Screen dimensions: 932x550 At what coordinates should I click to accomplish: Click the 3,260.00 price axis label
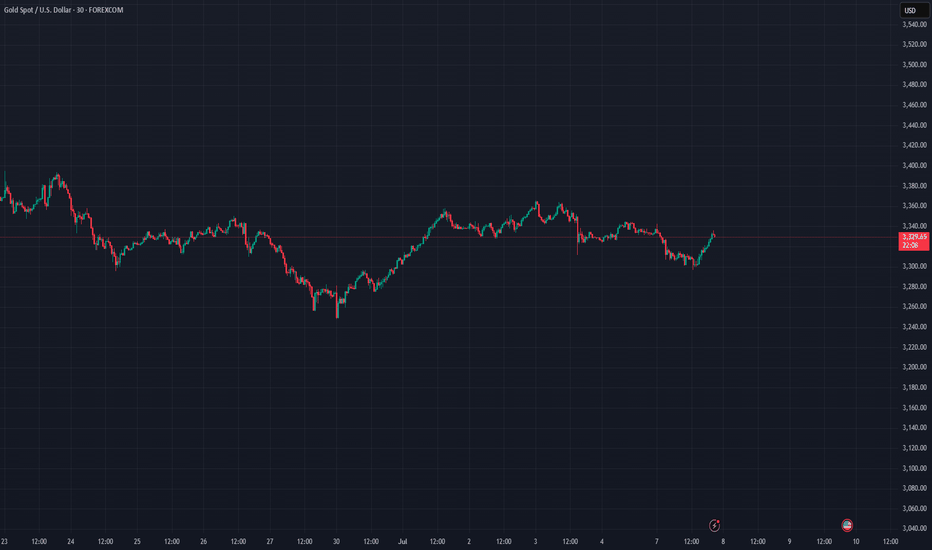pyautogui.click(x=914, y=307)
